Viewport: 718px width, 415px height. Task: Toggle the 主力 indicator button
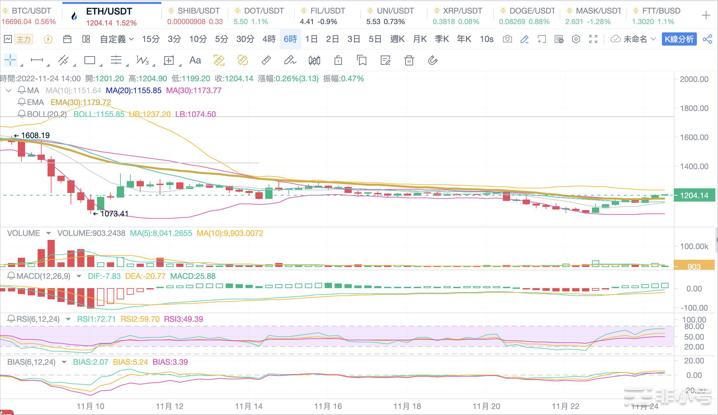23,39
